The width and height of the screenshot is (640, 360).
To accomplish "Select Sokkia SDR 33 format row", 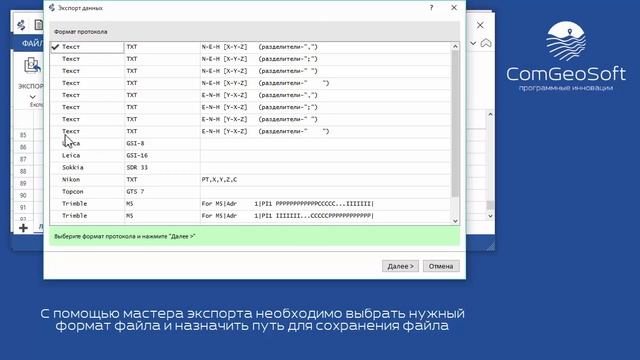I will [250, 167].
